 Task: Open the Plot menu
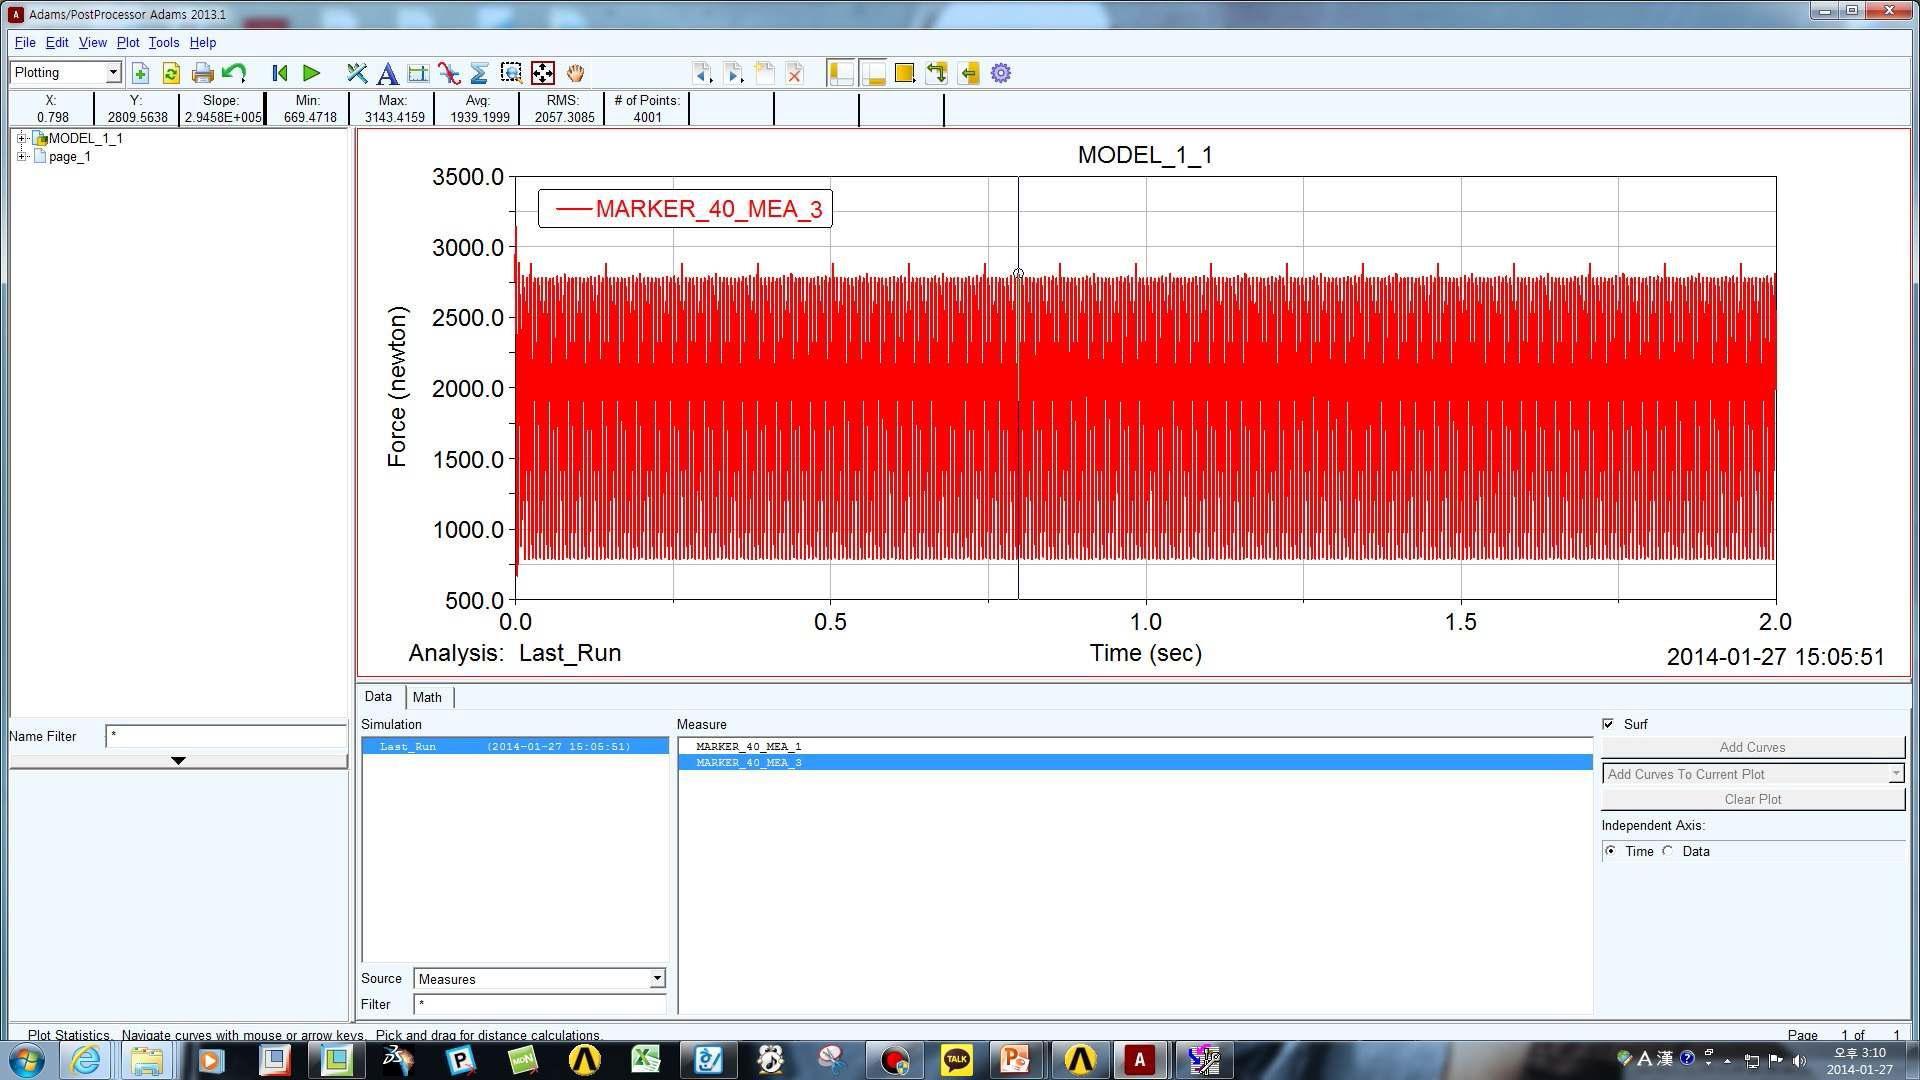pyautogui.click(x=128, y=43)
